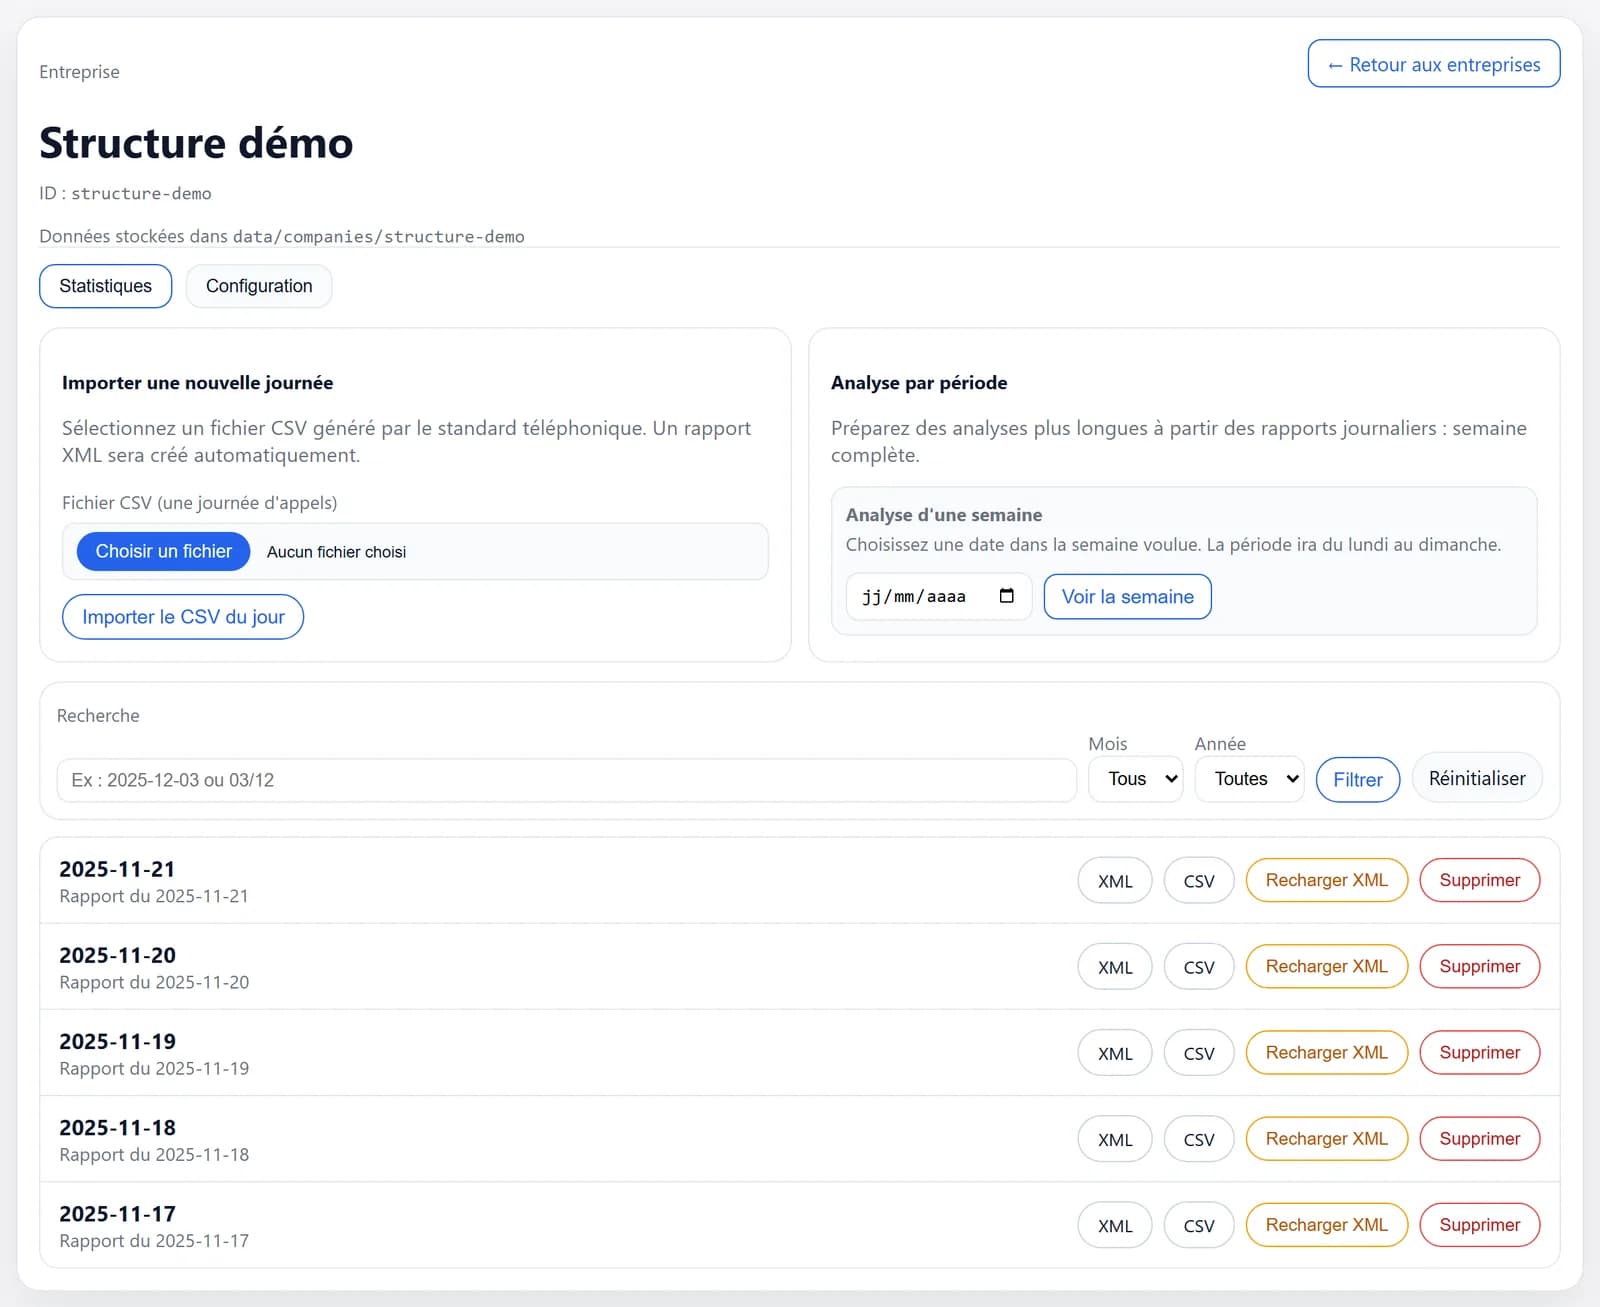Reset filters with Réinitialiser button
Image resolution: width=1600 pixels, height=1307 pixels.
tap(1477, 778)
